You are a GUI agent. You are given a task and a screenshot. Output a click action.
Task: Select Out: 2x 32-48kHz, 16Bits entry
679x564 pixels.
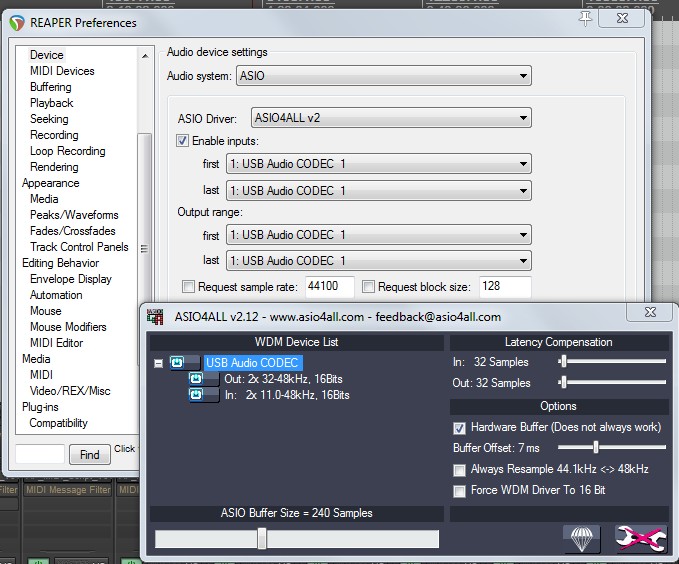pyautogui.click(x=283, y=379)
